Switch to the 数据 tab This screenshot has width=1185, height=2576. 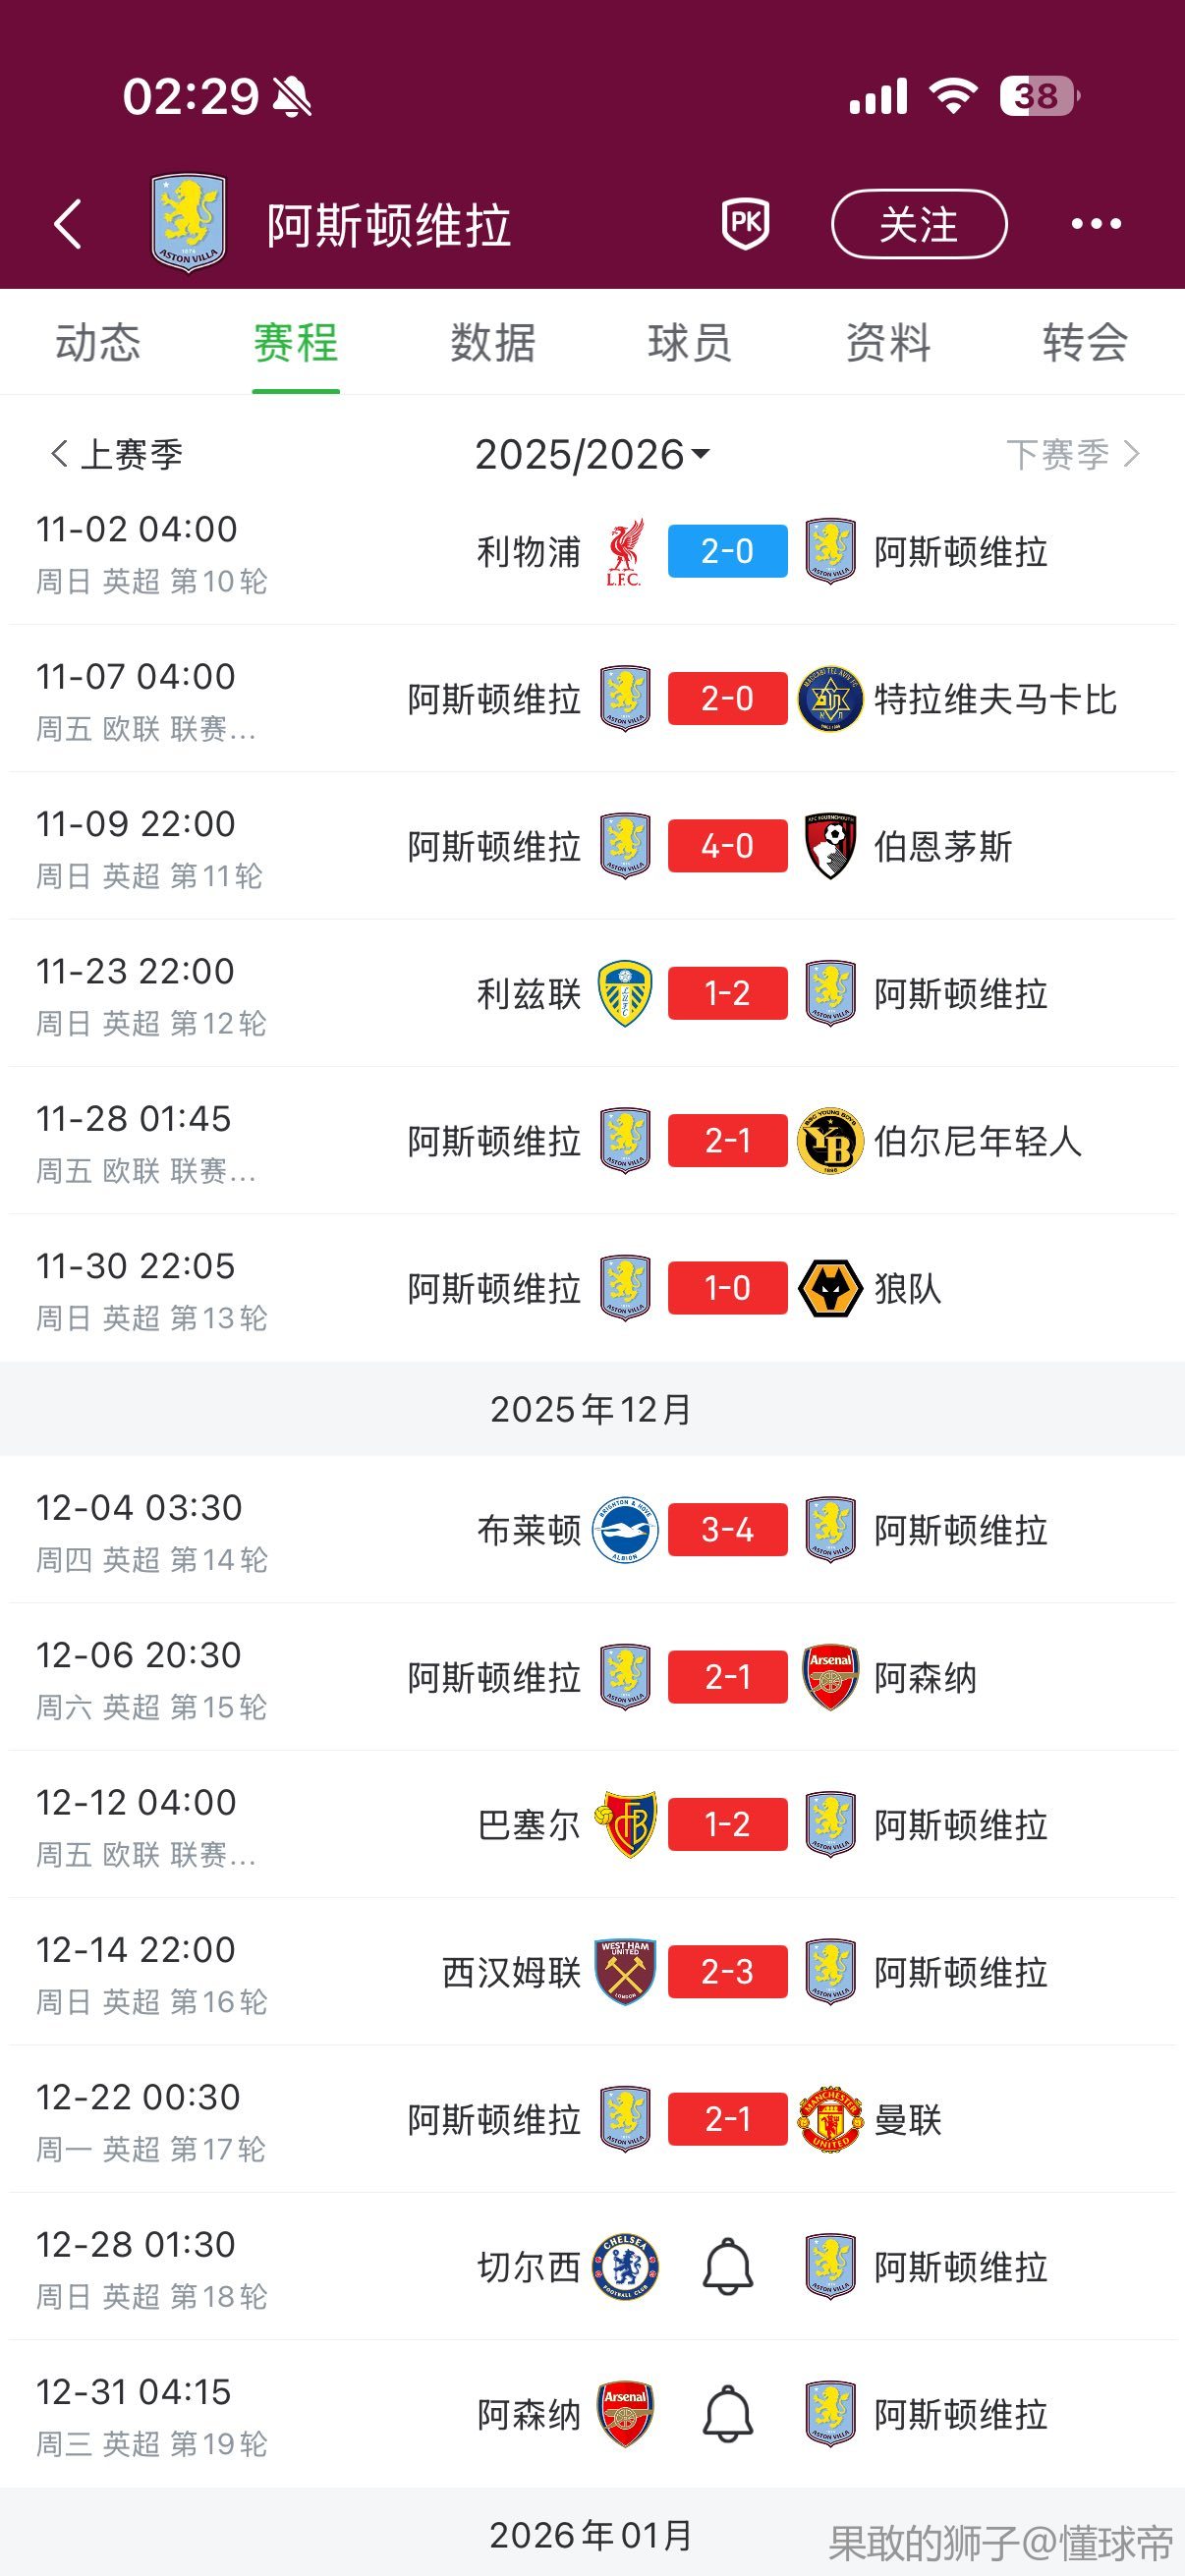[x=493, y=343]
